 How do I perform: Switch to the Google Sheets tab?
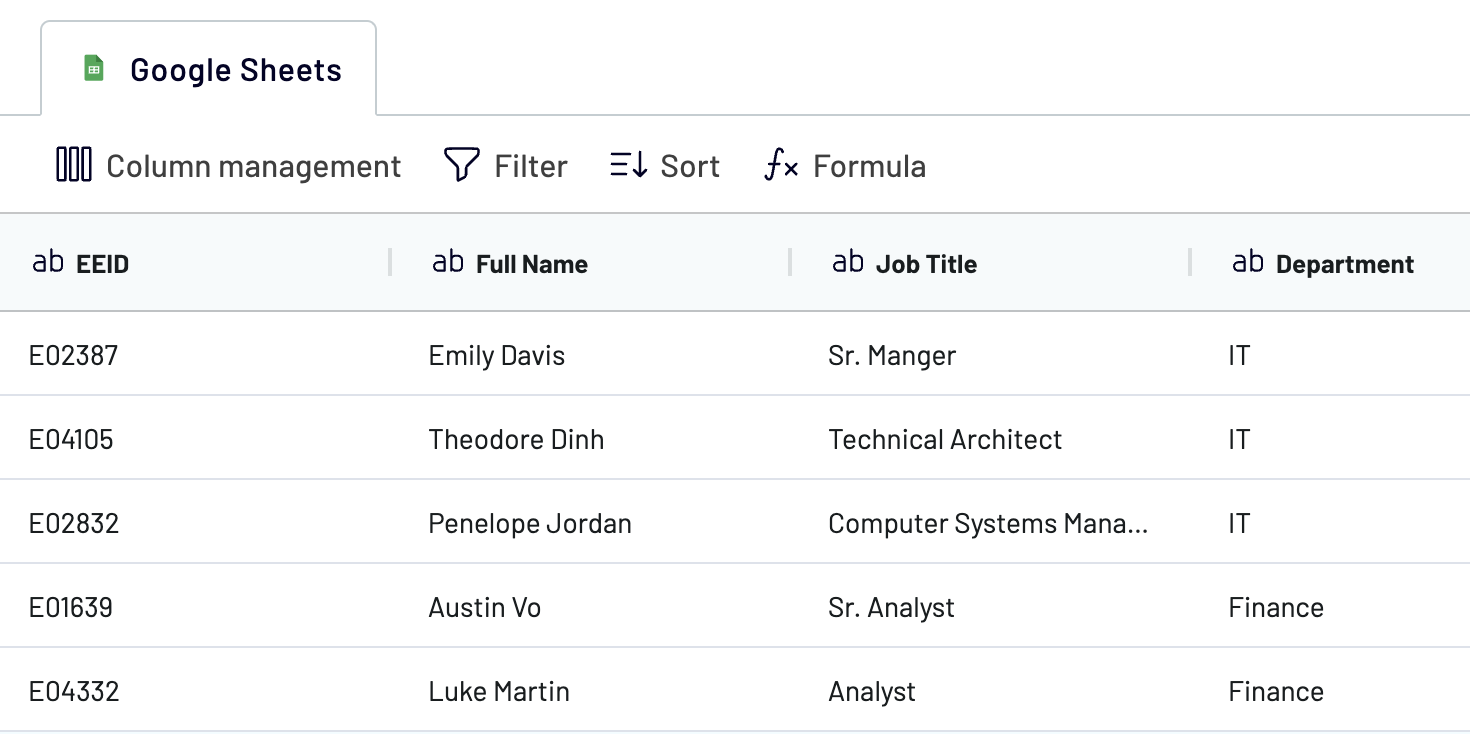(x=207, y=67)
